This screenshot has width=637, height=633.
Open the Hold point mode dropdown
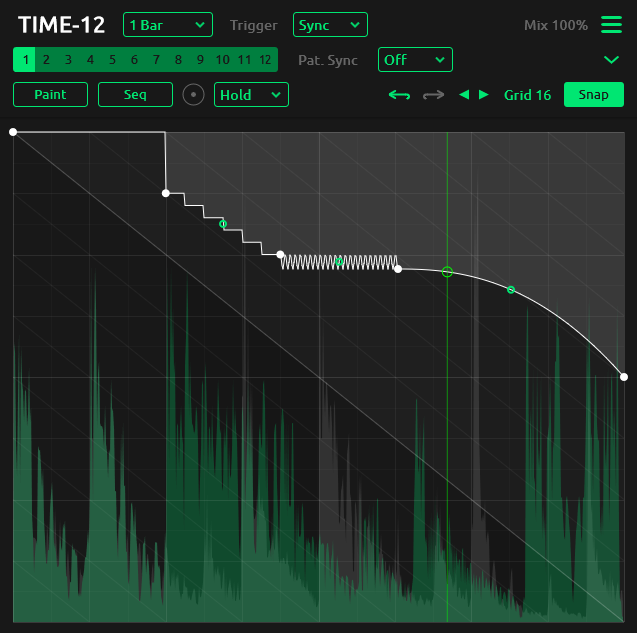tap(251, 95)
